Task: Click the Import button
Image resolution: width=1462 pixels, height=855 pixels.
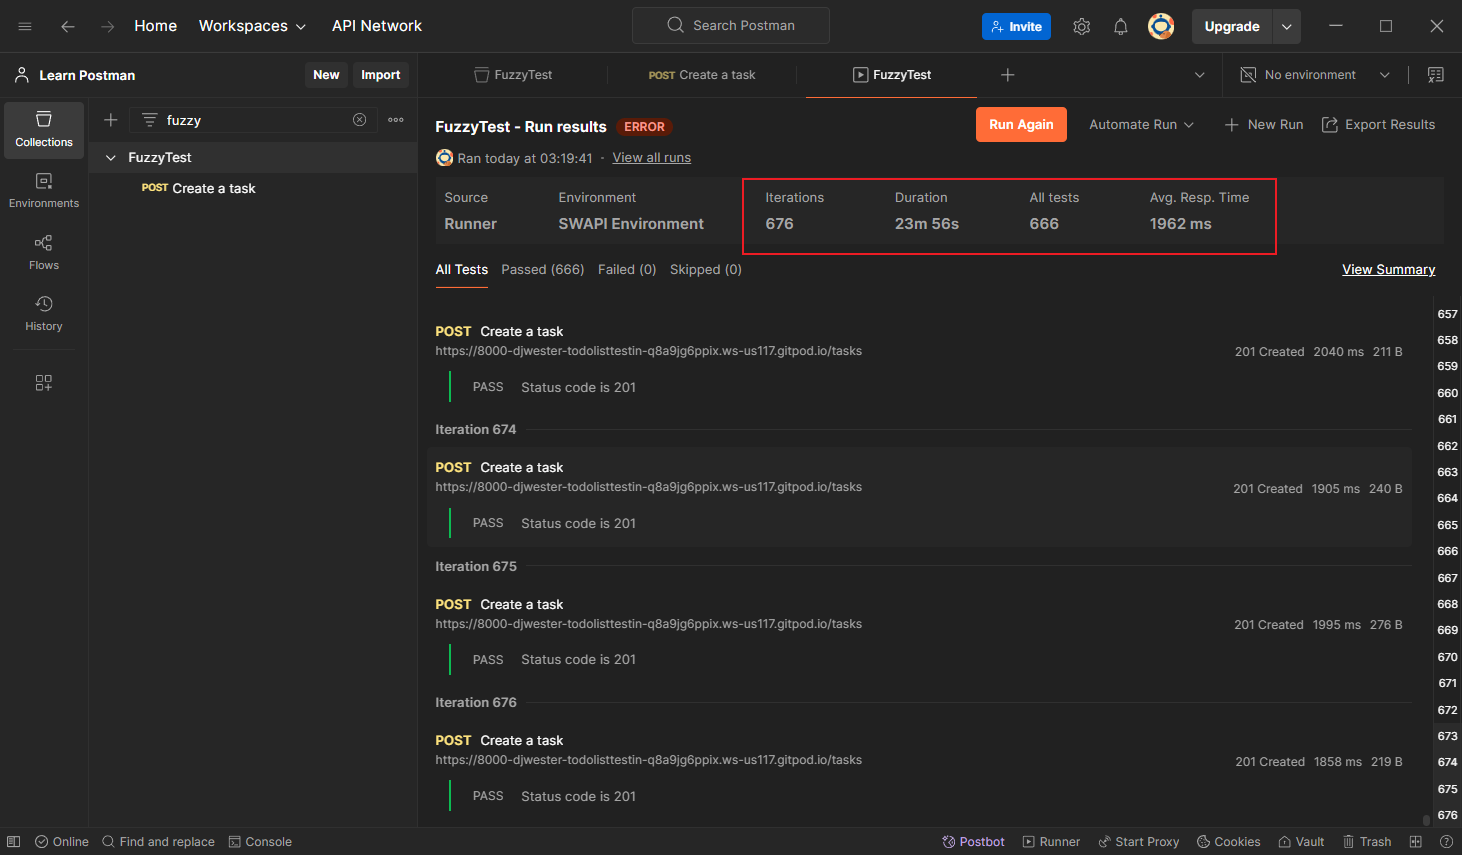Action: coord(380,75)
